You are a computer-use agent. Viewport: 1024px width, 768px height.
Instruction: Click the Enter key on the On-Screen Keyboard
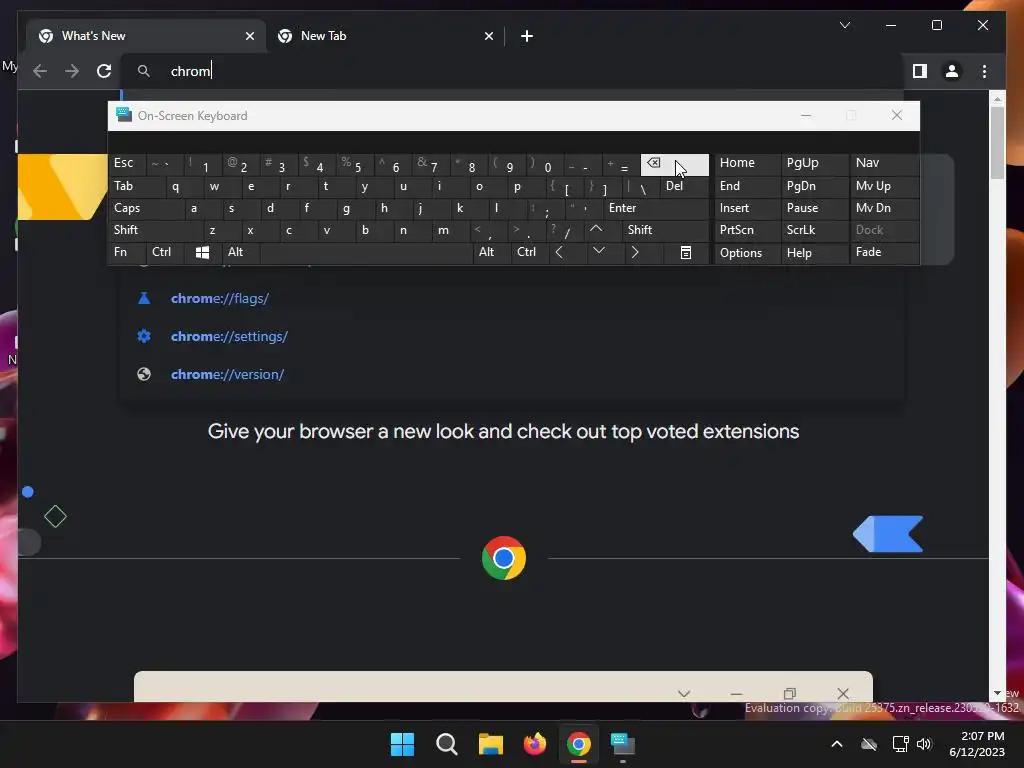[x=656, y=208]
